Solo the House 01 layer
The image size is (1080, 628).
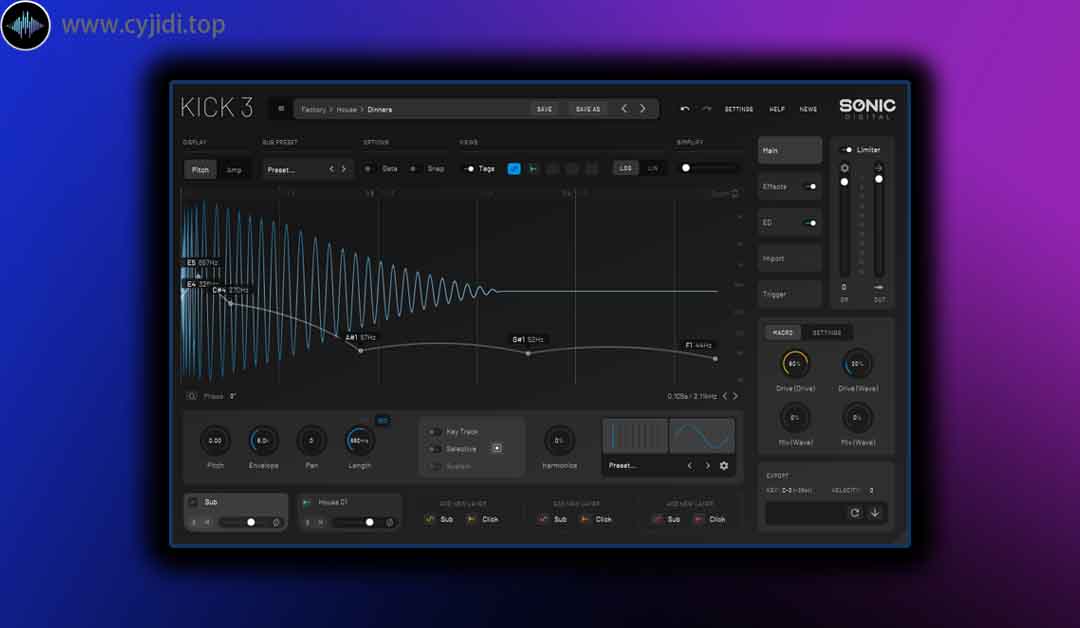point(308,523)
